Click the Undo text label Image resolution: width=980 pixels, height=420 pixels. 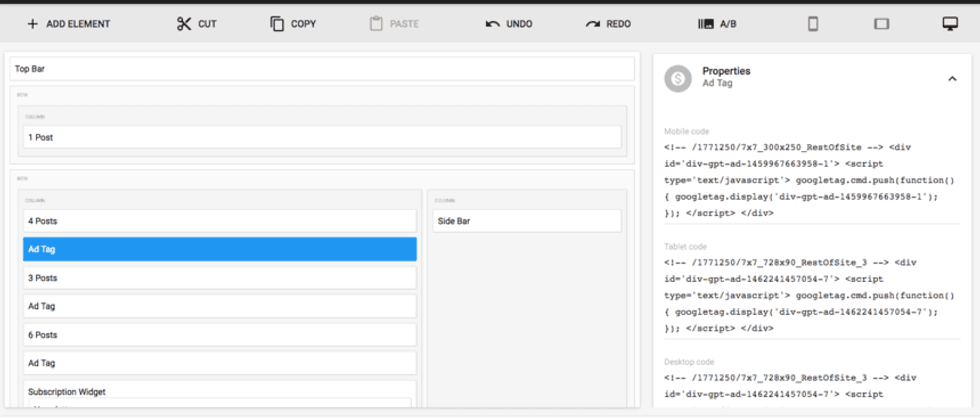pos(519,24)
